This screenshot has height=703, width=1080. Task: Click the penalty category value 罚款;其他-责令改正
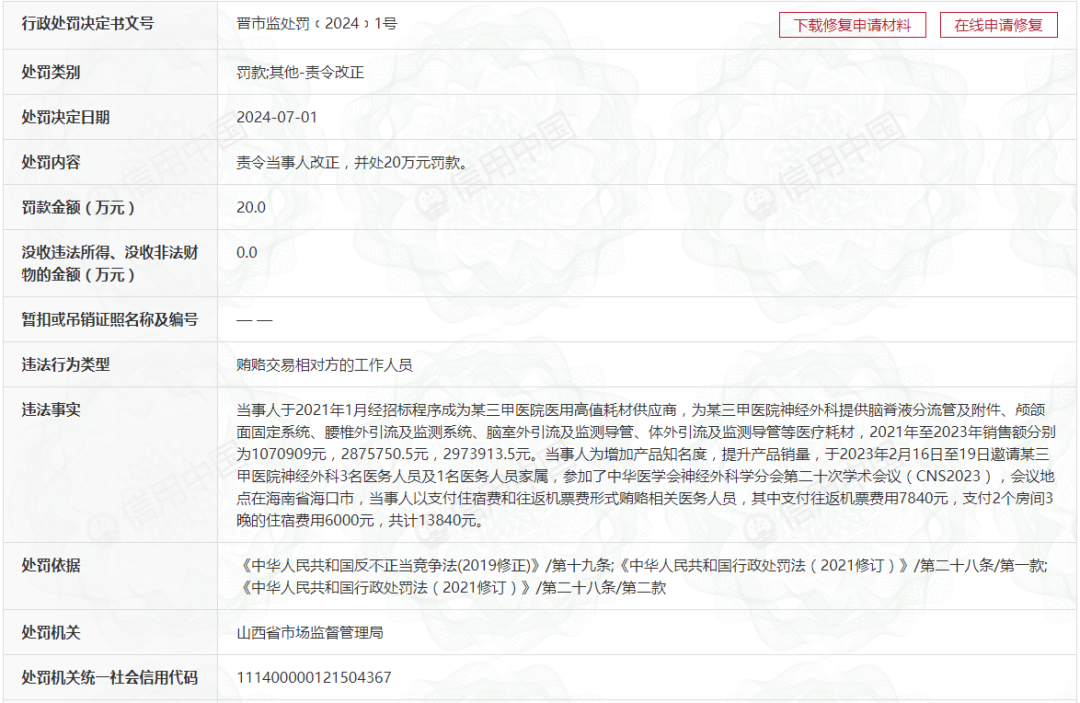click(x=300, y=72)
